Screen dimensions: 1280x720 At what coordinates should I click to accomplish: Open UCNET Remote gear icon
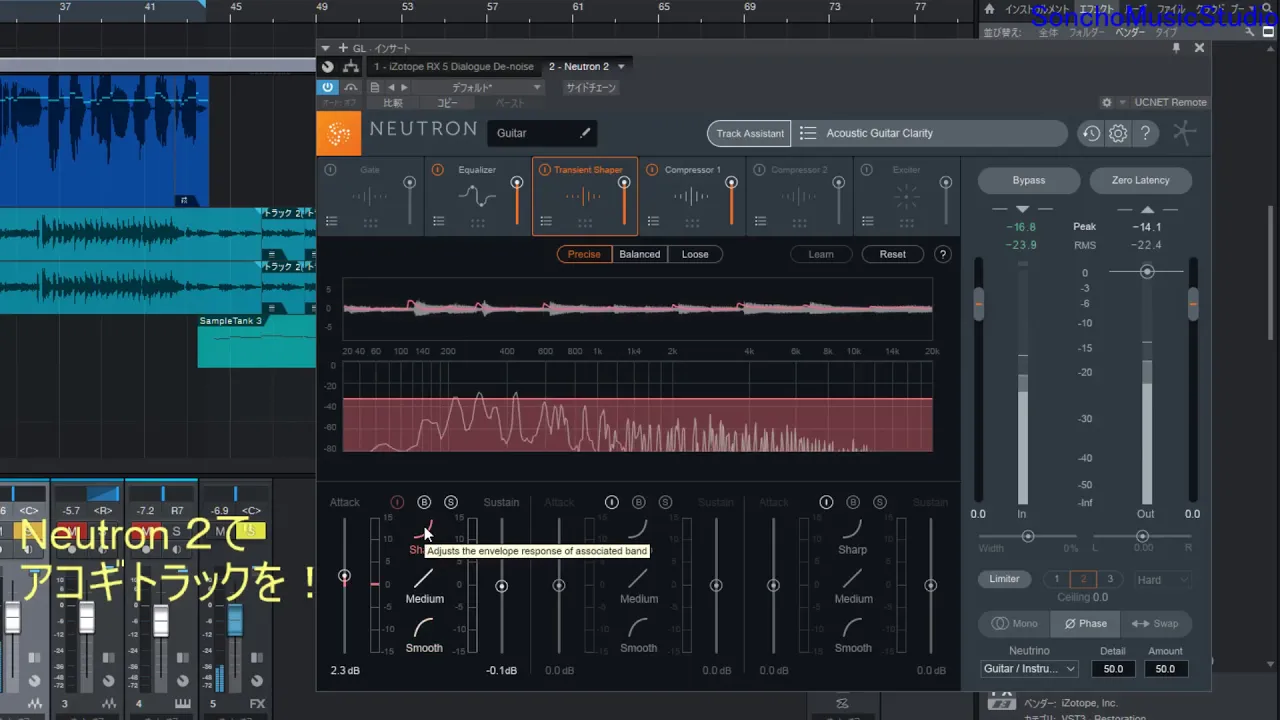[x=1107, y=102]
